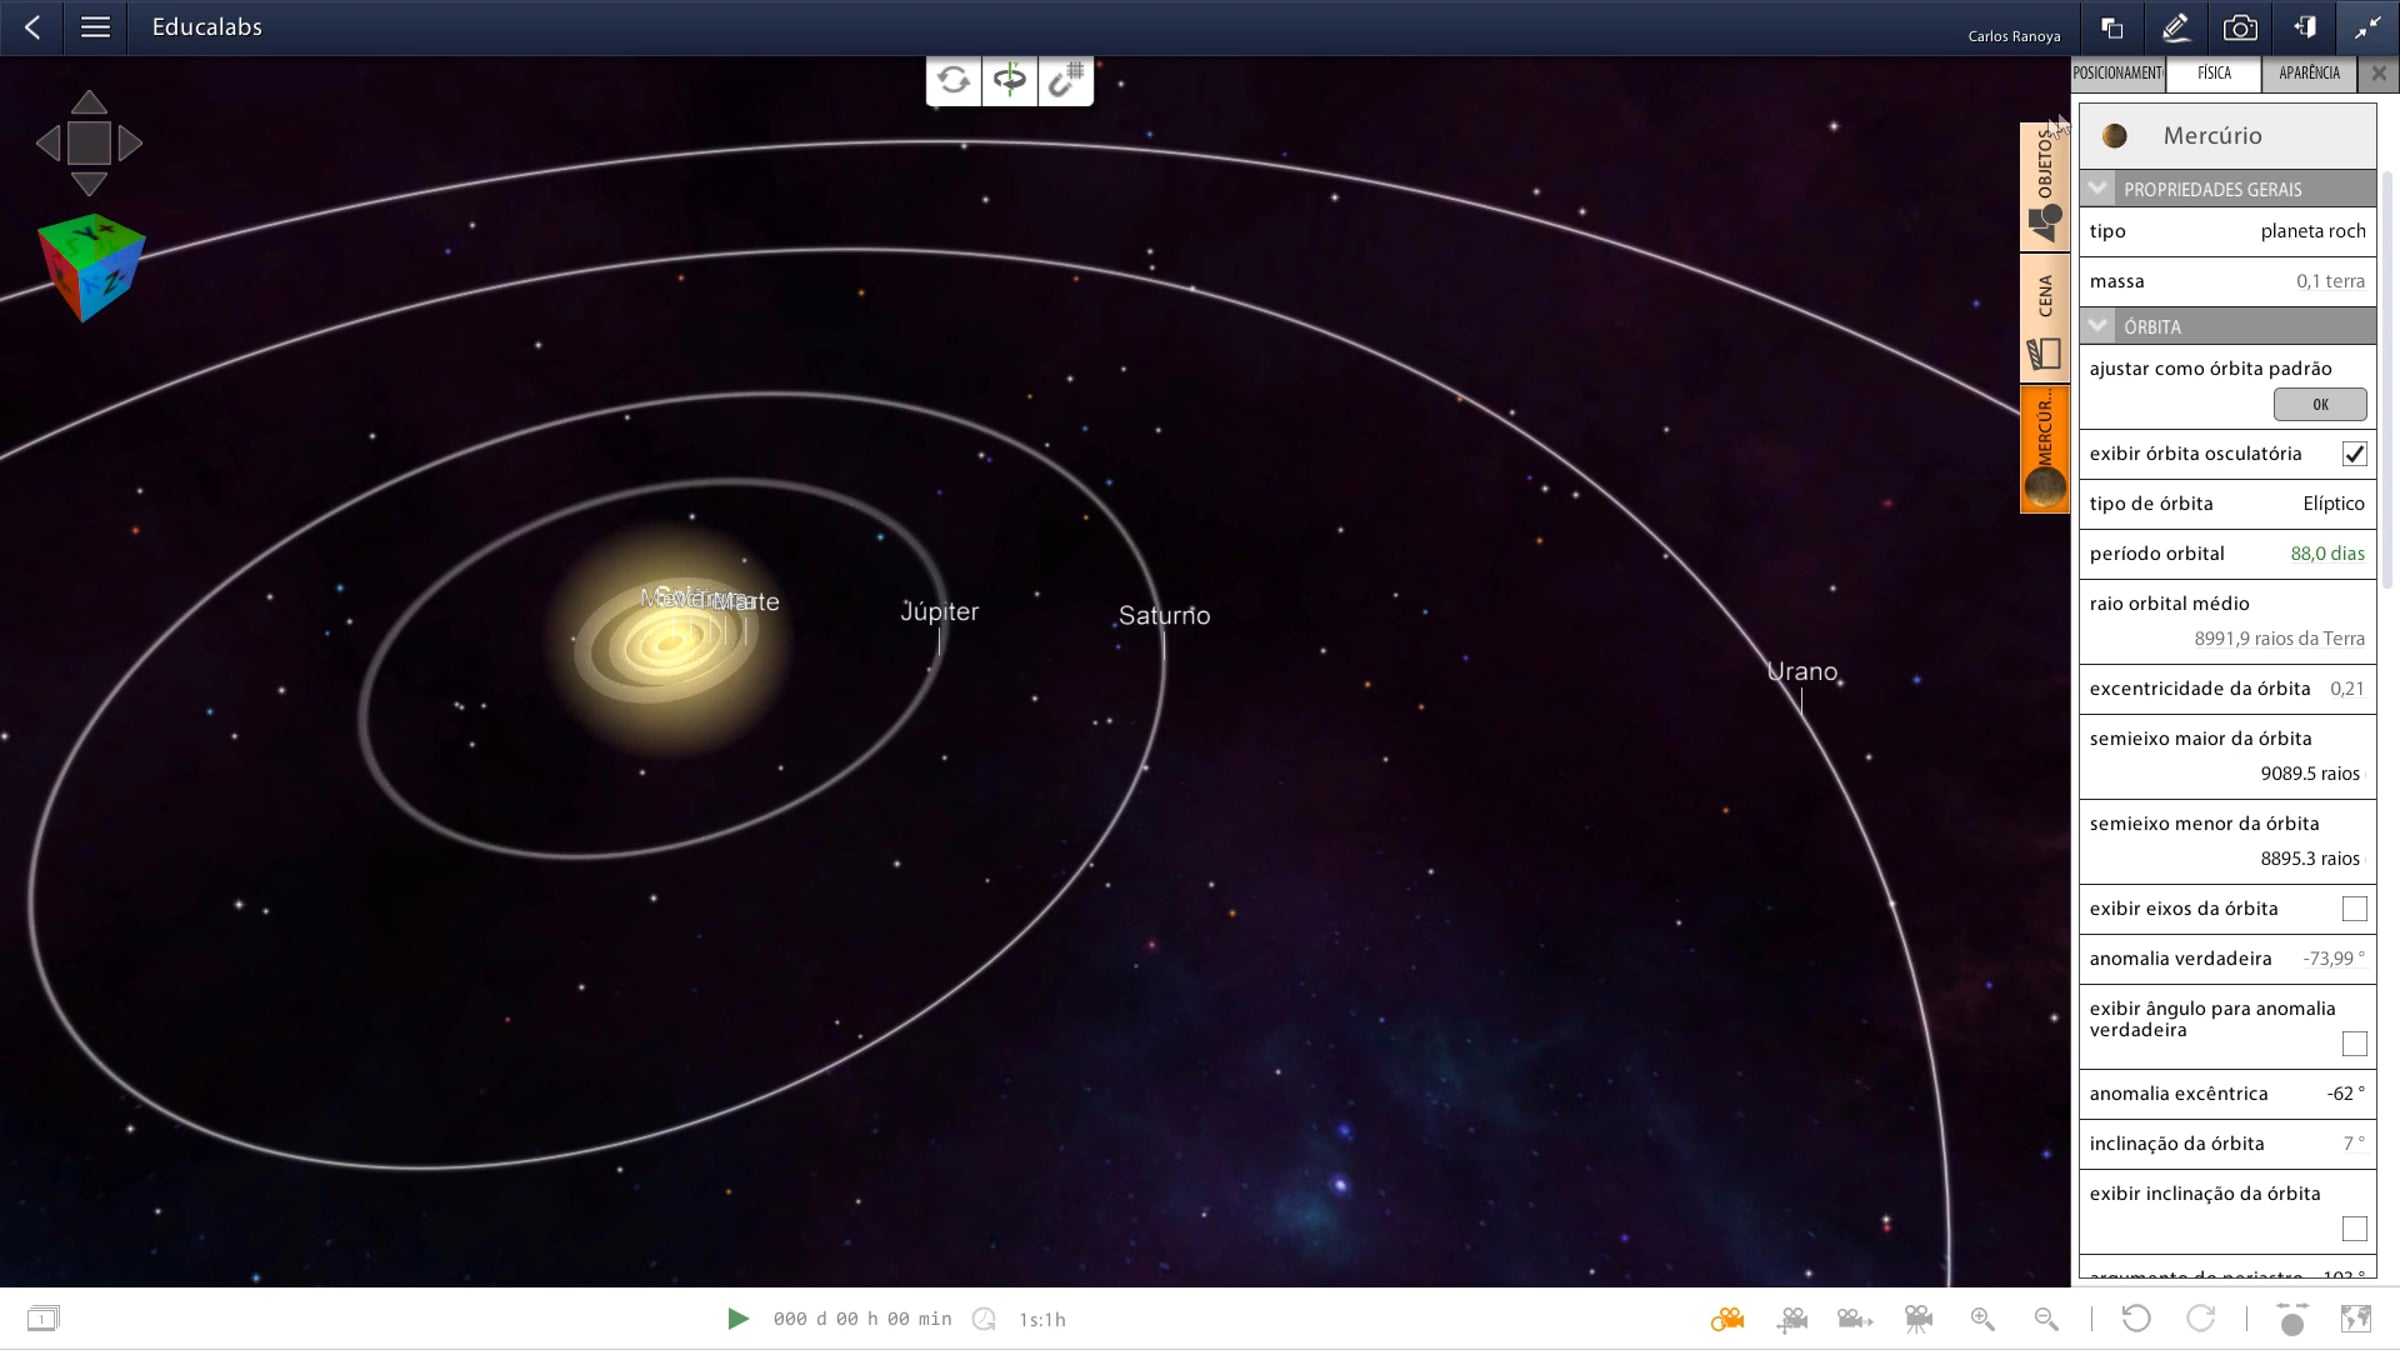Viewport: 2400px width, 1350px height.
Task: Switch to the Aparência tab
Action: coord(2308,73)
